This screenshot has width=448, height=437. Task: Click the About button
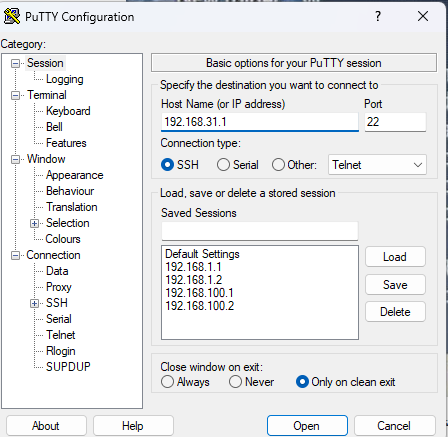46,426
